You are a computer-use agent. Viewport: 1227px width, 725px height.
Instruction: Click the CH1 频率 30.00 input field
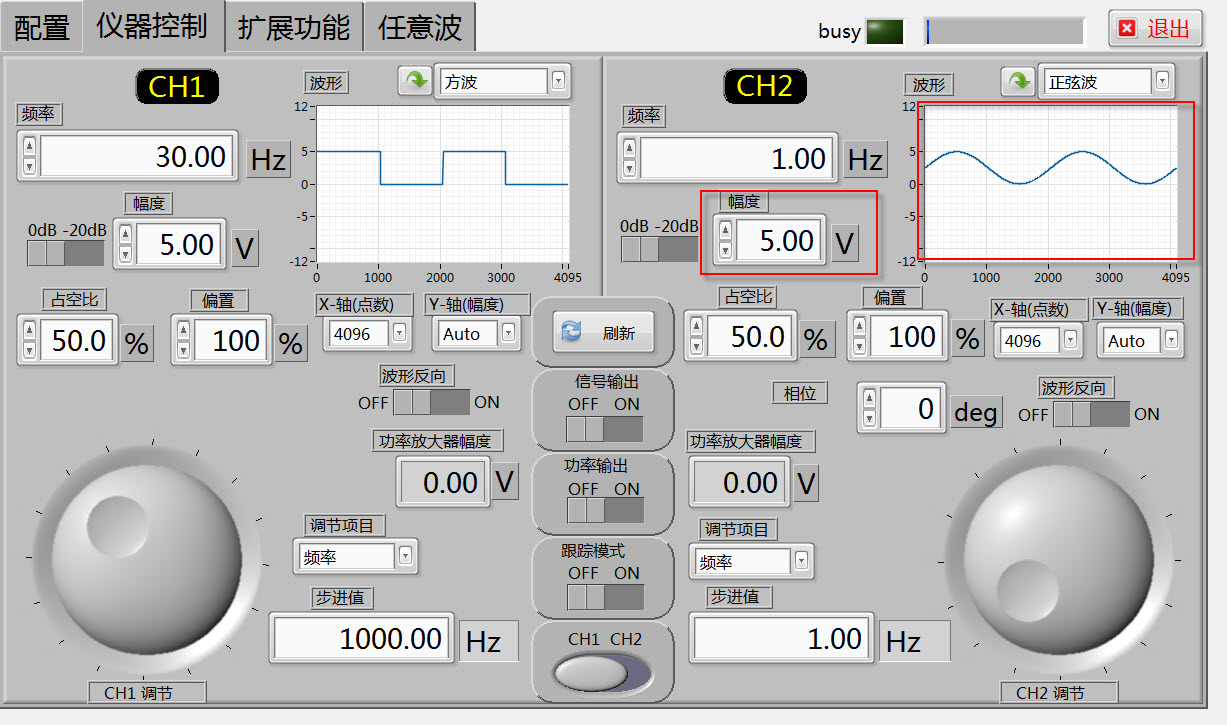coord(138,157)
